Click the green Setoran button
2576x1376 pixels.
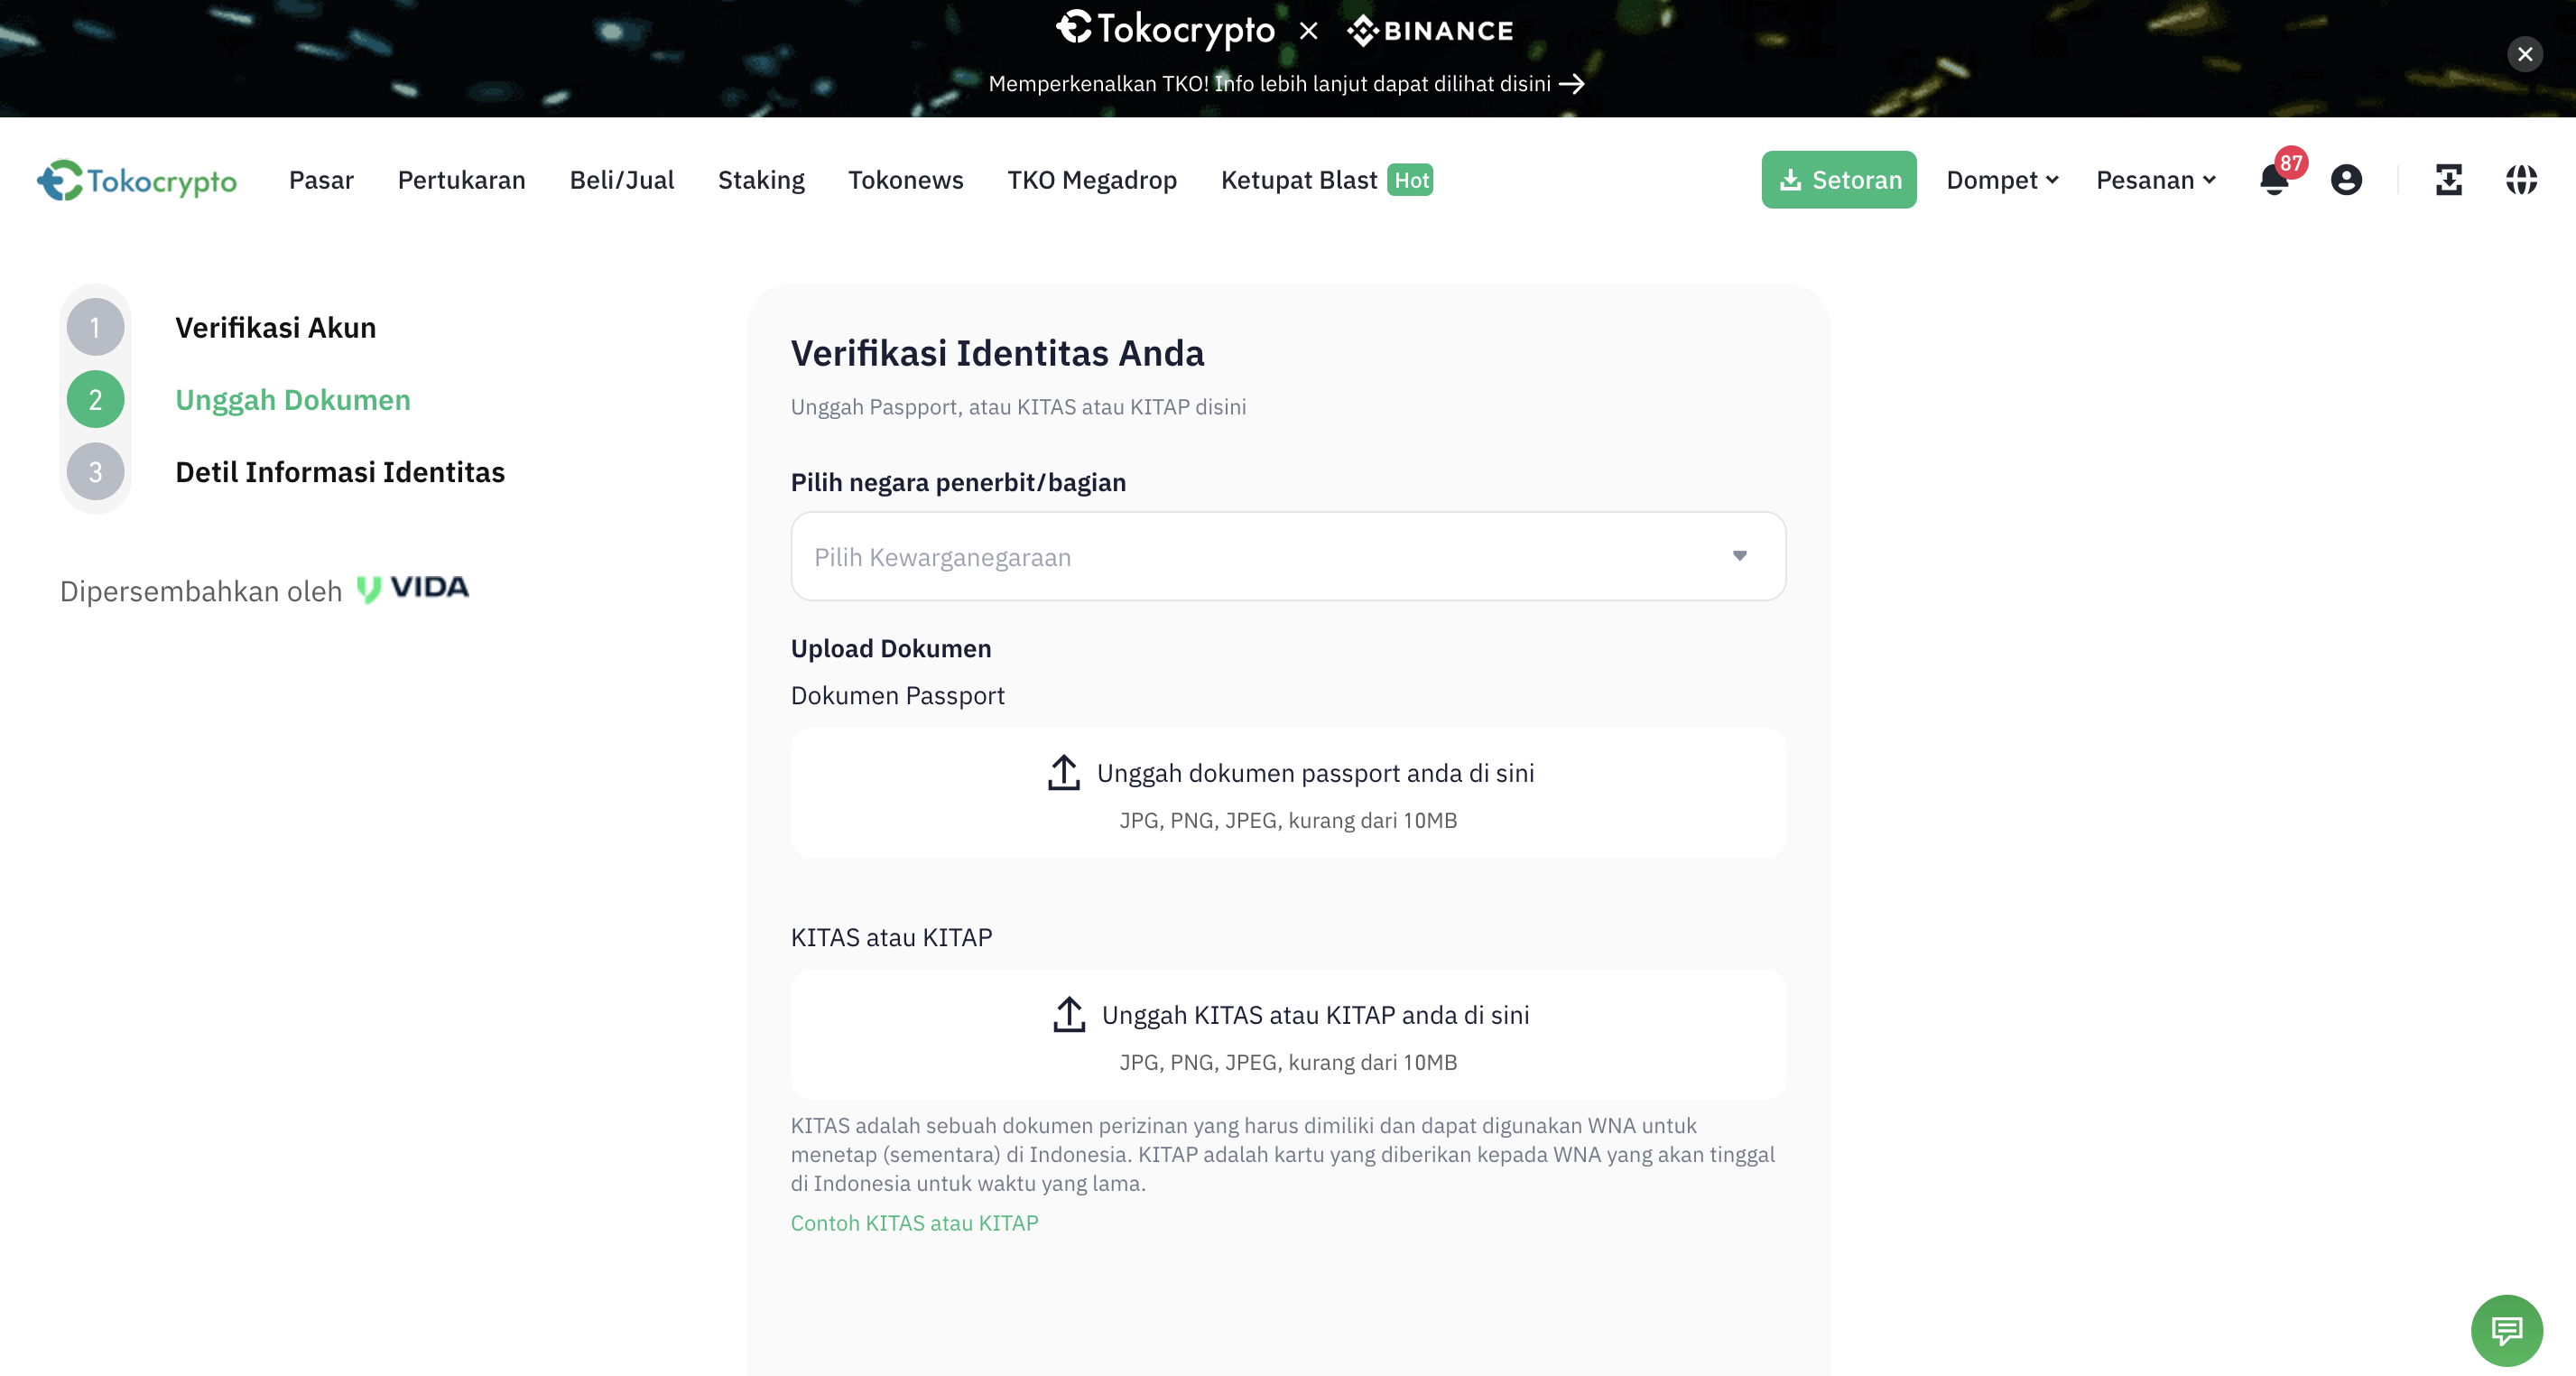[1838, 180]
